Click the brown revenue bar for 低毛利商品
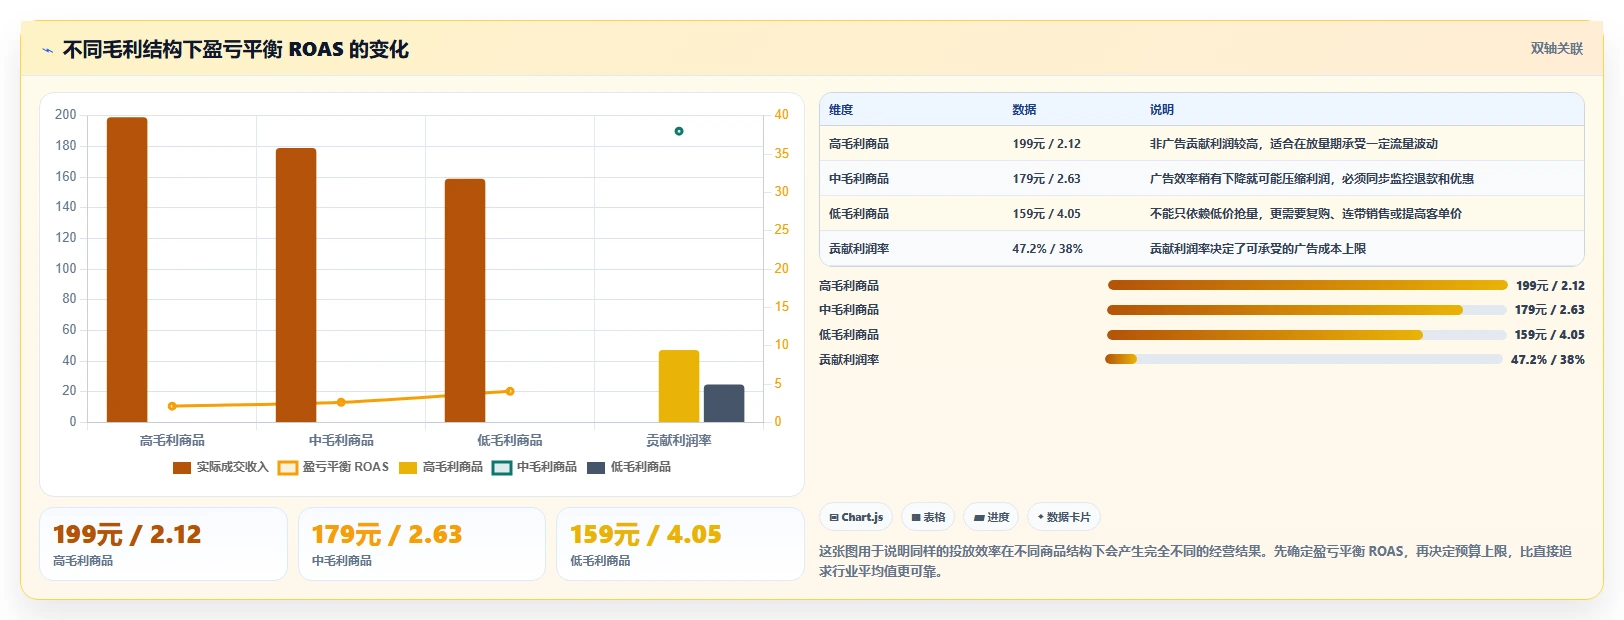Viewport: 1624px width, 620px height. pos(465,300)
